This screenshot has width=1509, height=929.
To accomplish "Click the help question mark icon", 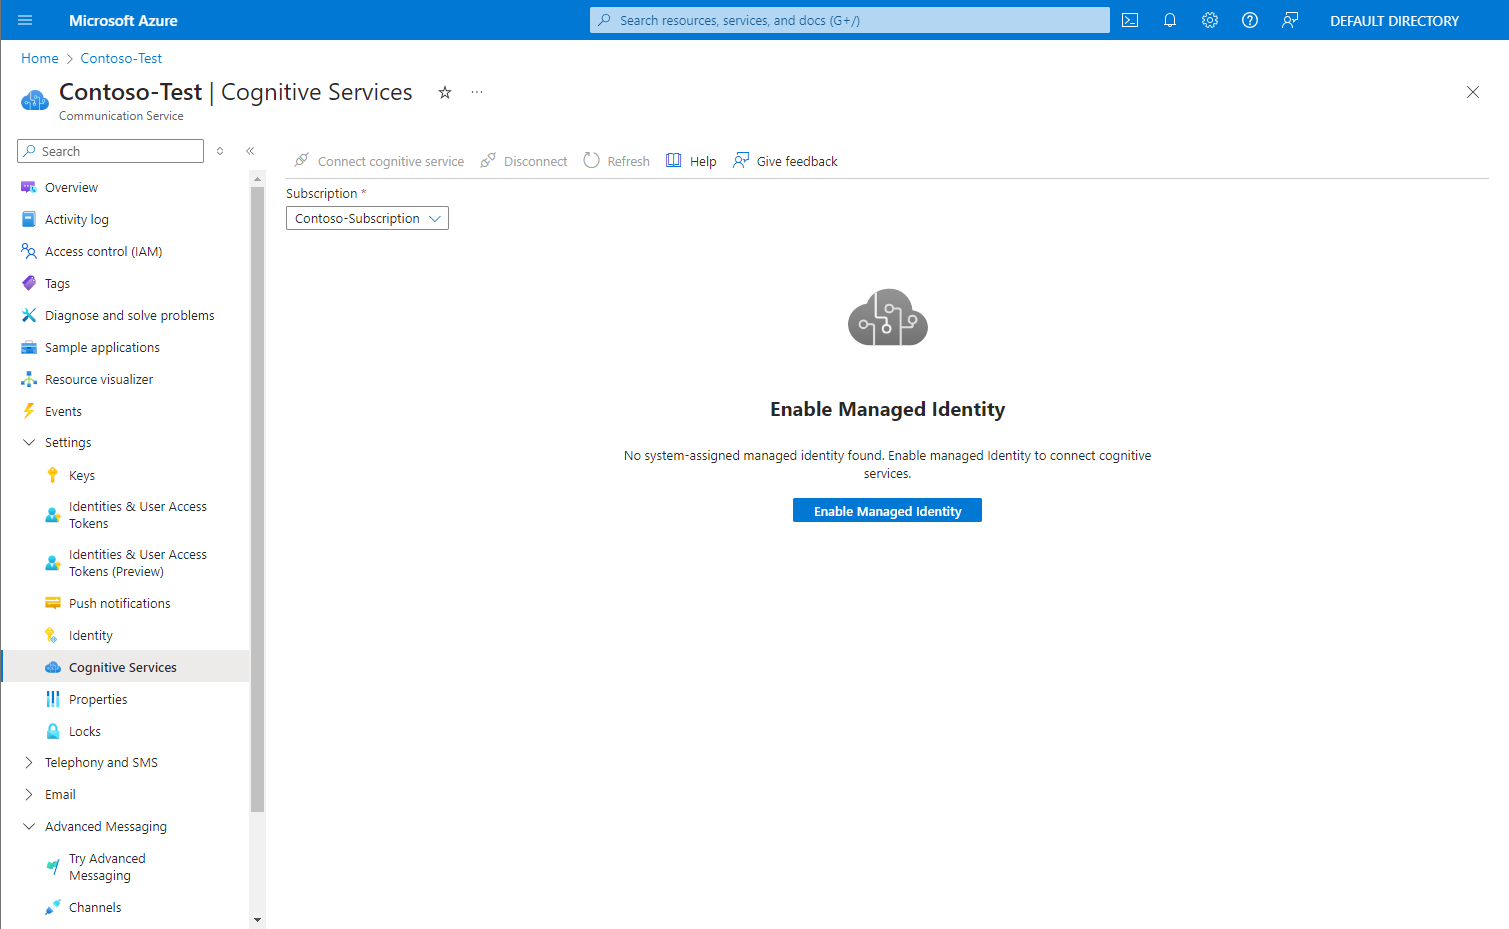I will (x=1250, y=20).
